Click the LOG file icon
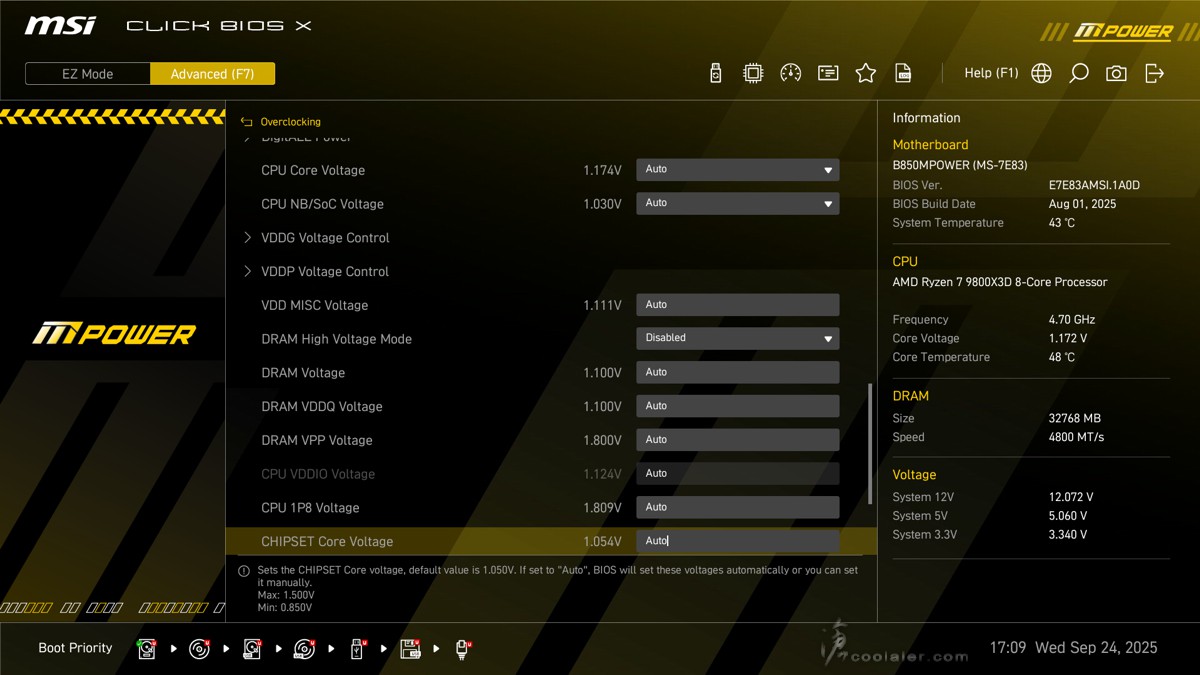1200x675 pixels. [x=903, y=73]
